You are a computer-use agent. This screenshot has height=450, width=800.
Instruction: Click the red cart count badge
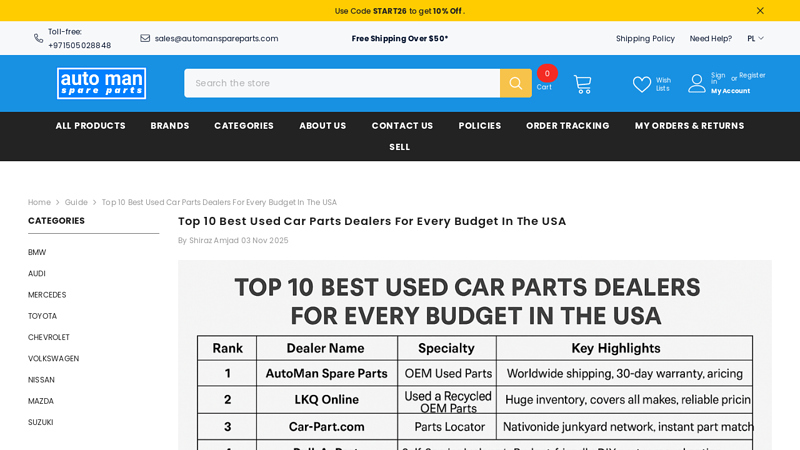(x=547, y=73)
